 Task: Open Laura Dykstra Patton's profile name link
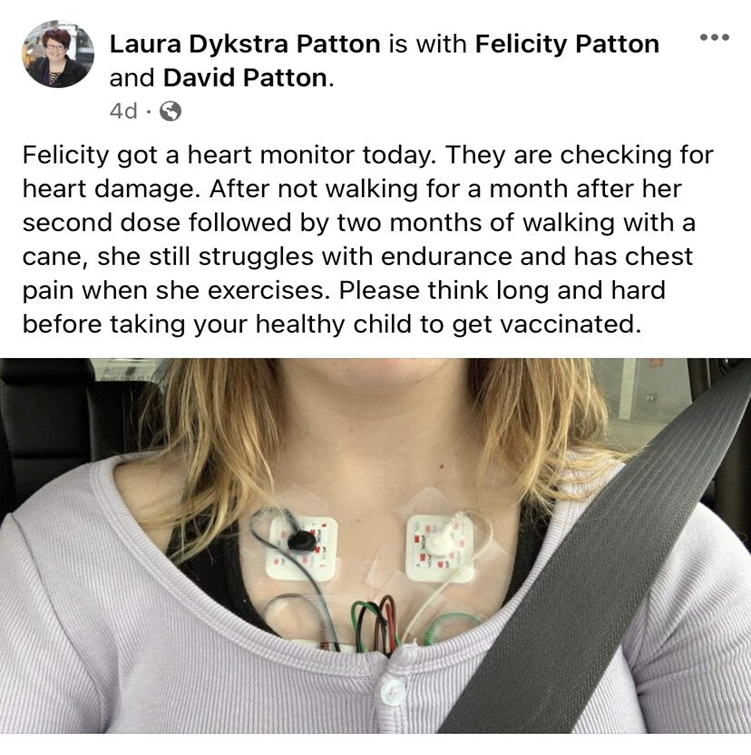click(x=245, y=44)
